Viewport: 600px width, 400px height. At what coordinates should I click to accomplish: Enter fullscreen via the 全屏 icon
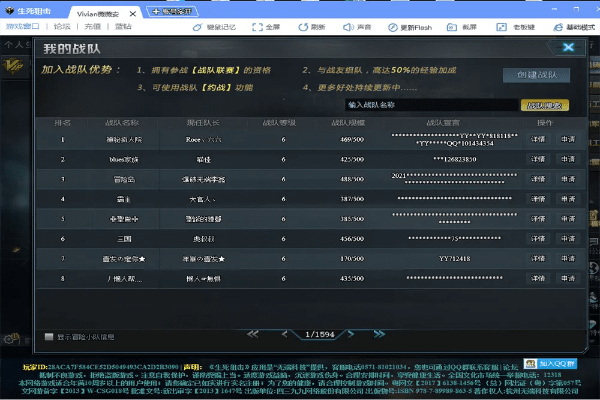257,27
